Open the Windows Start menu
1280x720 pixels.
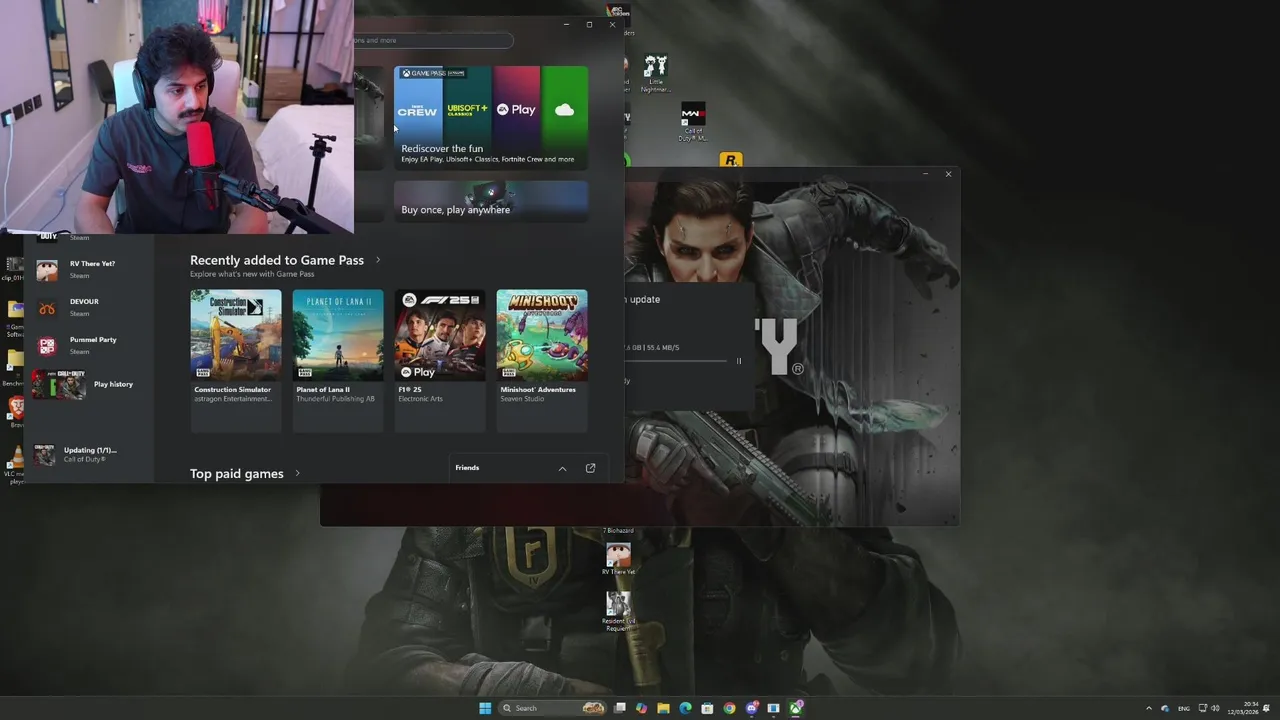pyautogui.click(x=485, y=708)
